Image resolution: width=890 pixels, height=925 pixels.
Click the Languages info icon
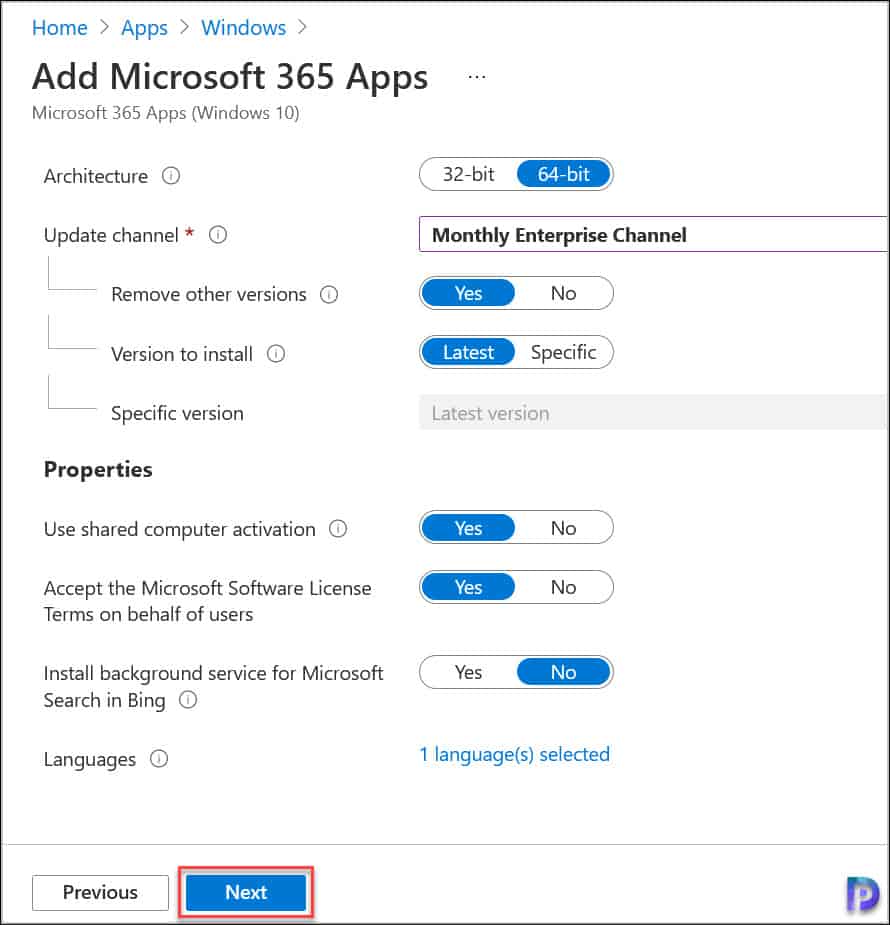point(159,759)
